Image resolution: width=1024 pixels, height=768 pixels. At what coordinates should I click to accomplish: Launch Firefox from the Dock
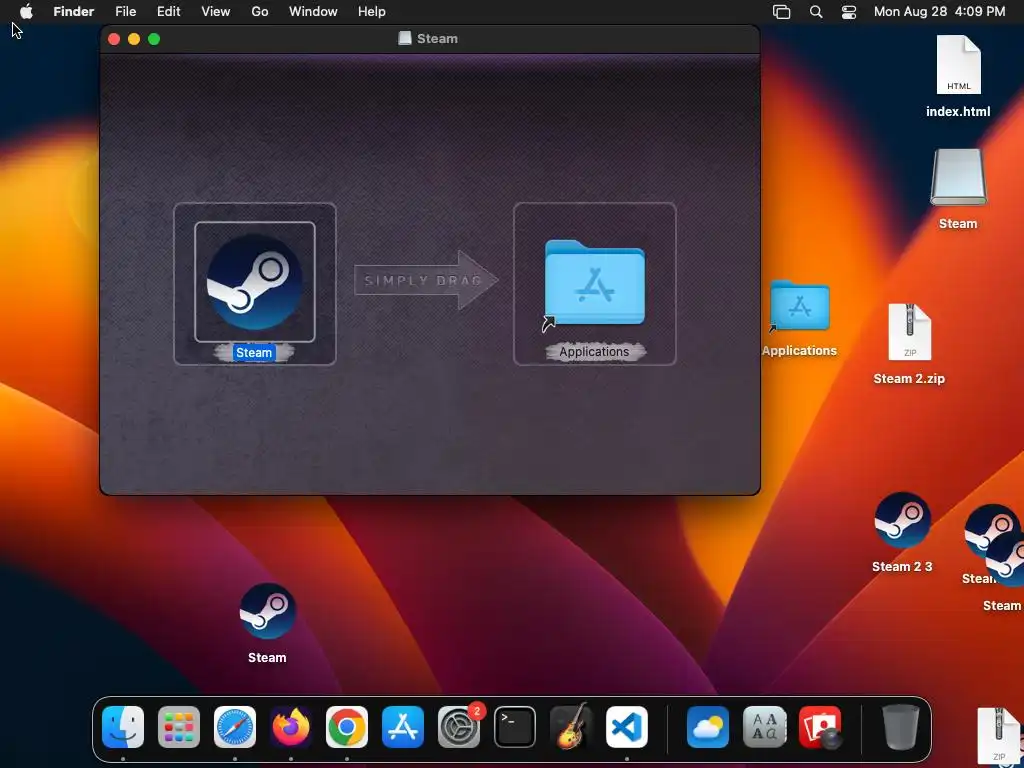point(291,726)
